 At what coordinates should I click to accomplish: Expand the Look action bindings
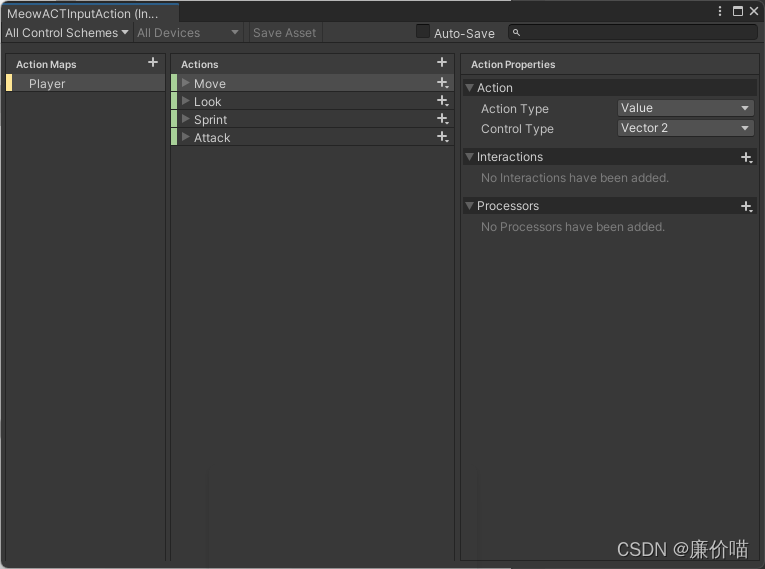185,101
